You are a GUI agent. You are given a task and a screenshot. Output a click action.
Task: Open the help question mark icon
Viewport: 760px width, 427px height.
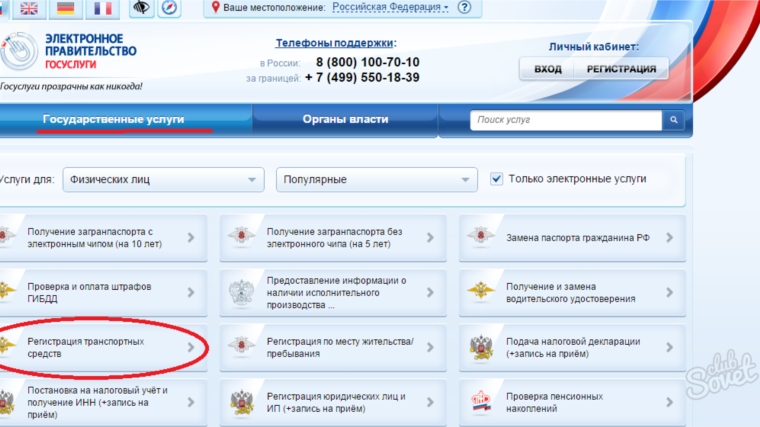(x=464, y=7)
